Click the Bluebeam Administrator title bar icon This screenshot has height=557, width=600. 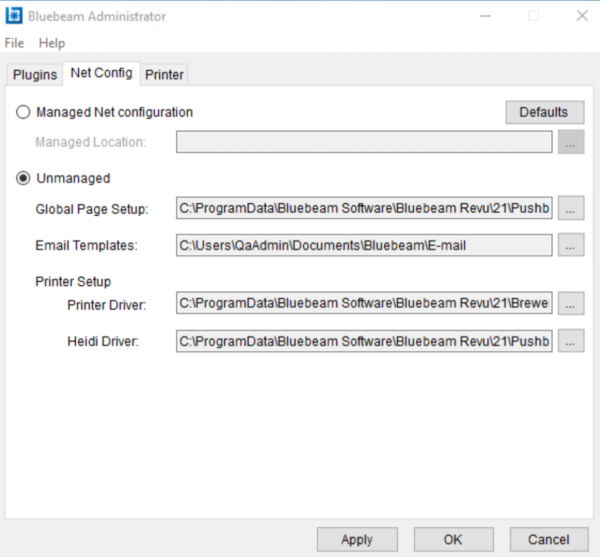15,16
